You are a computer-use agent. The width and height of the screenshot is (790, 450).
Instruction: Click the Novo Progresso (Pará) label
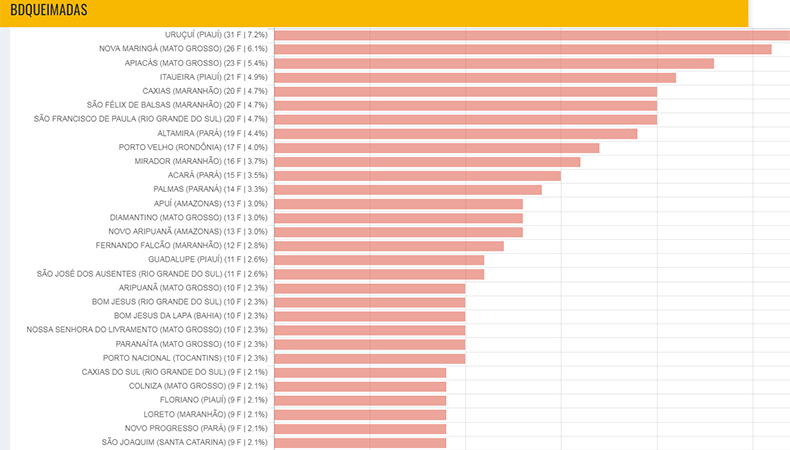coord(196,428)
